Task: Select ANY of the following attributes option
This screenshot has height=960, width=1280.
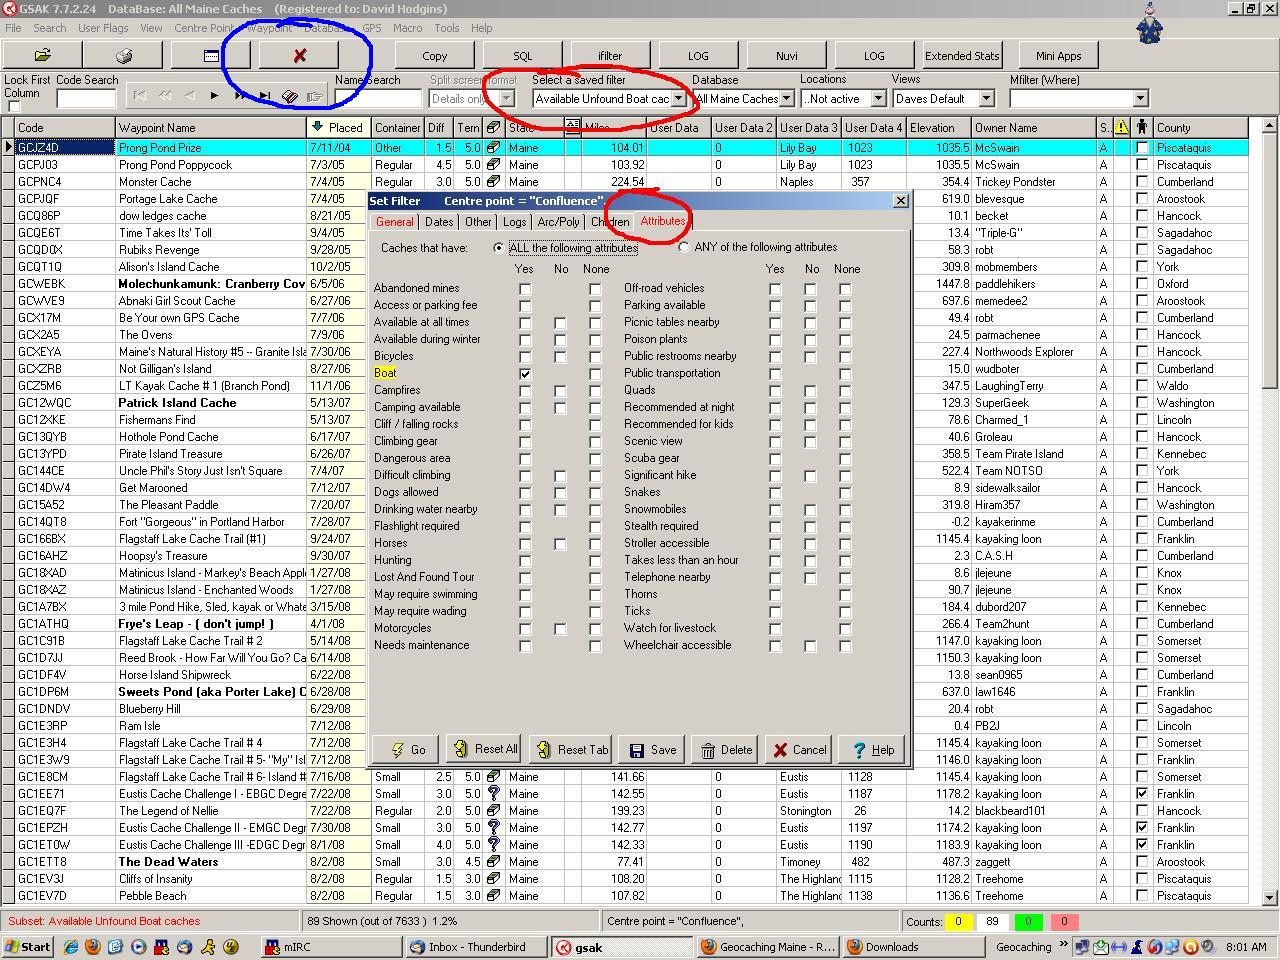Action: (x=684, y=247)
